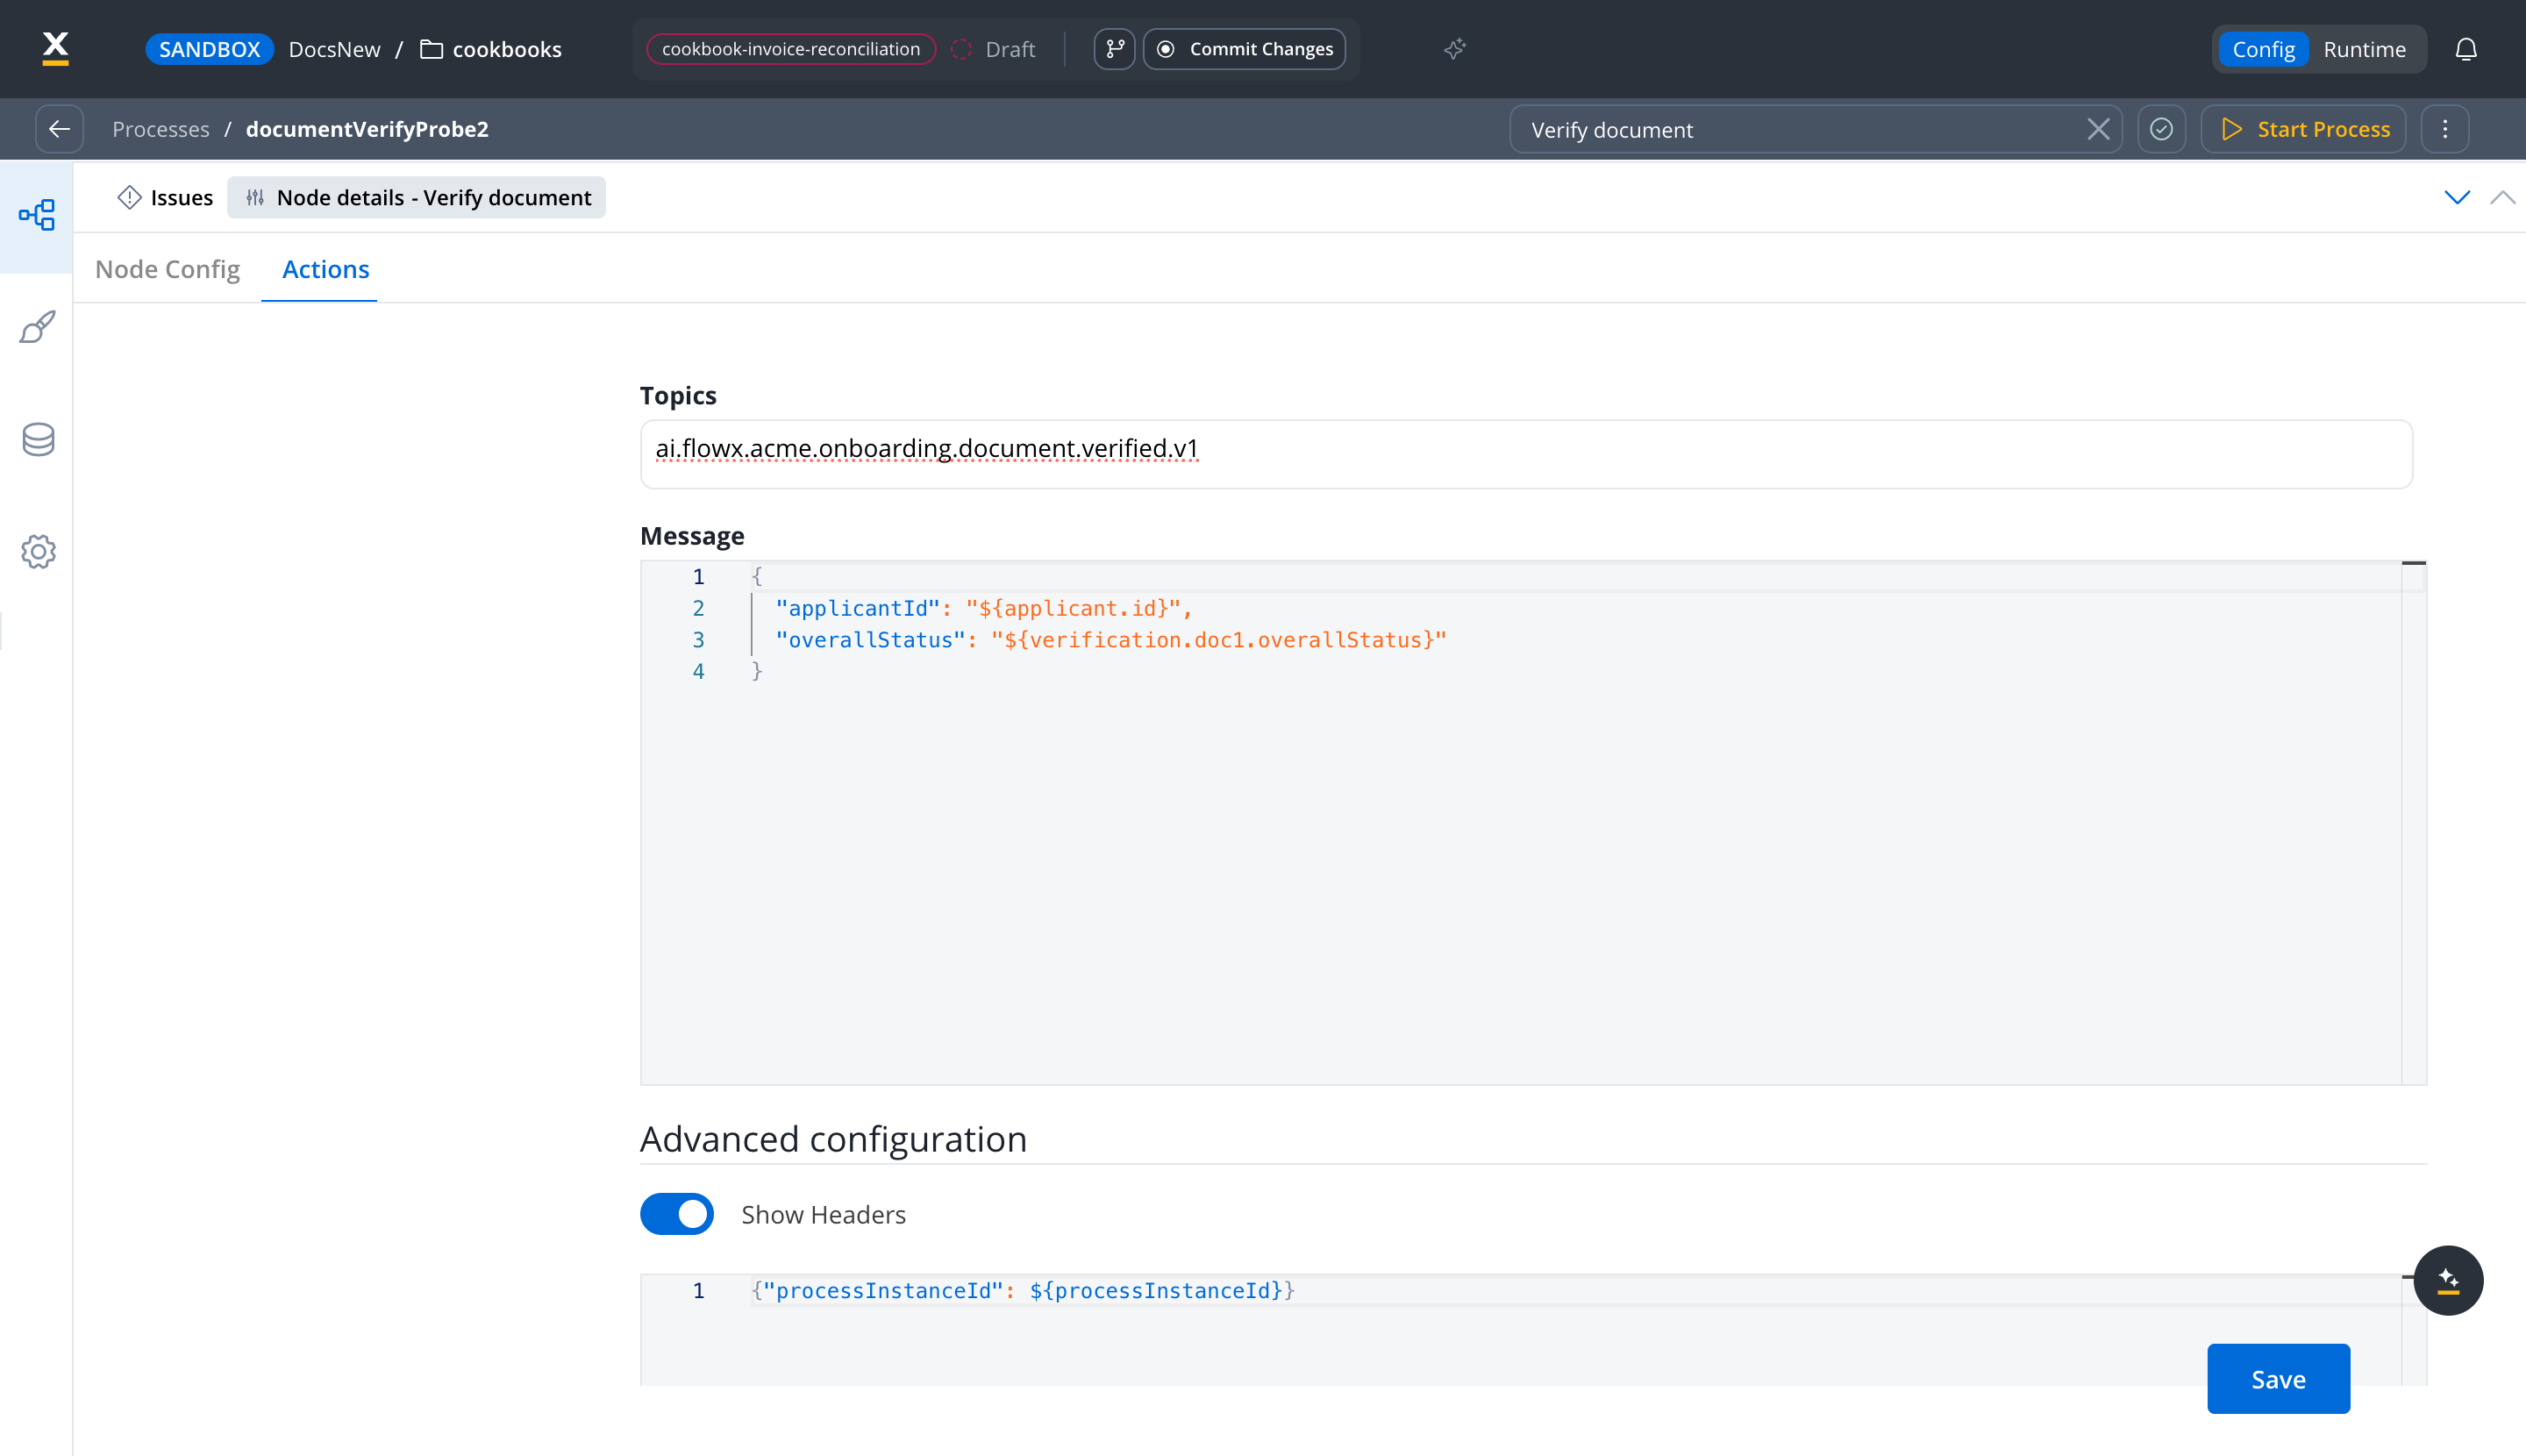Clear the Verify document search field
Viewport: 2526px width, 1456px height.
(x=2098, y=129)
